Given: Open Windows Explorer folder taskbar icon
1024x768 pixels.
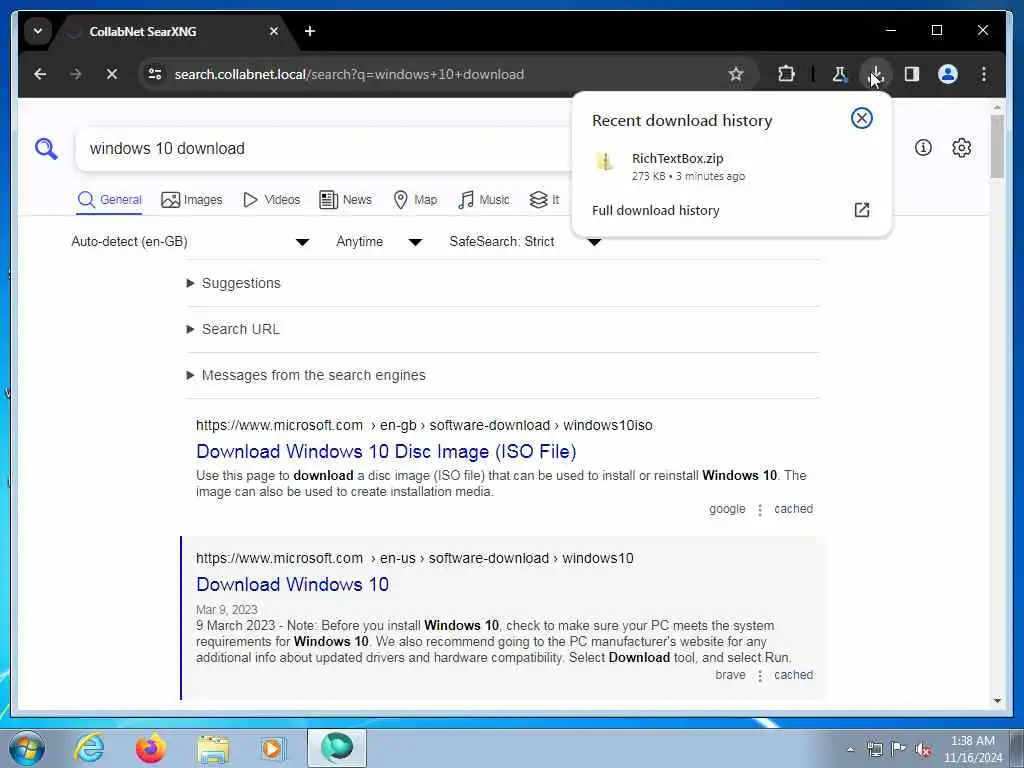Looking at the screenshot, I should point(213,748).
